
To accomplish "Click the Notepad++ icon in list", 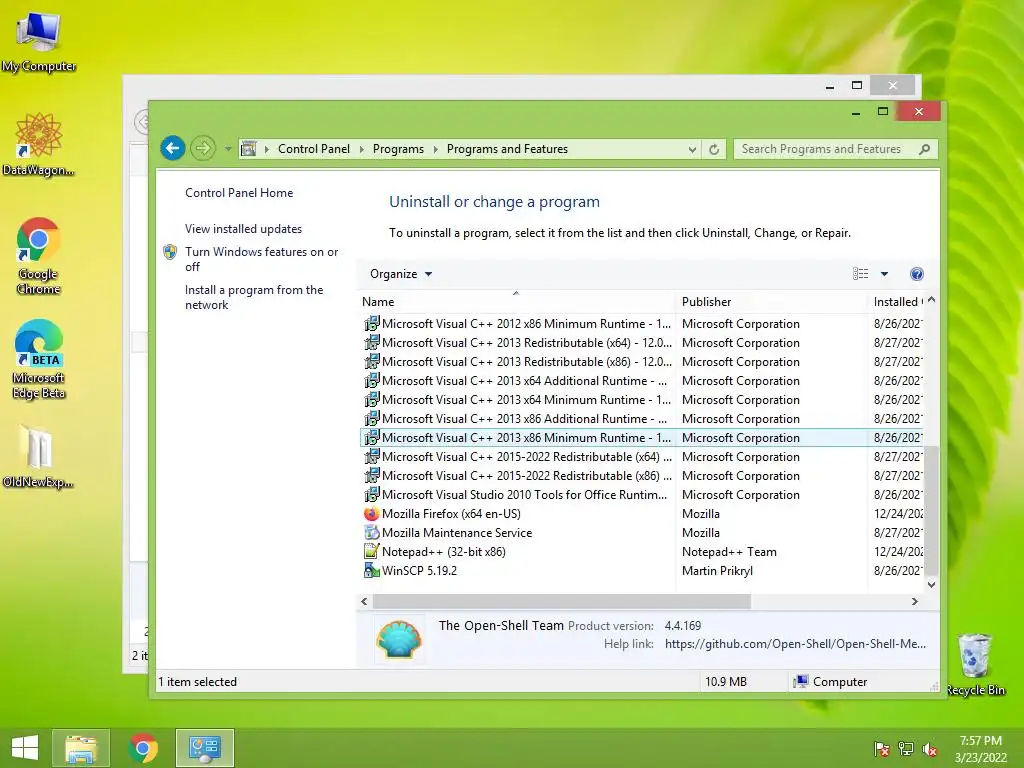I will coord(372,552).
